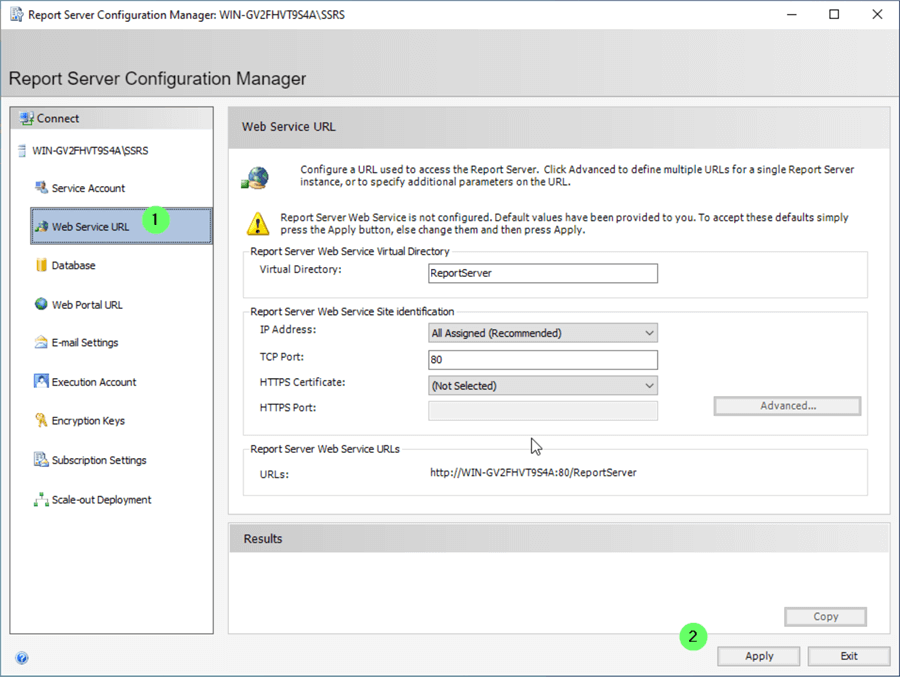Go to the Database settings page
Image resolution: width=900 pixels, height=677 pixels.
74,266
